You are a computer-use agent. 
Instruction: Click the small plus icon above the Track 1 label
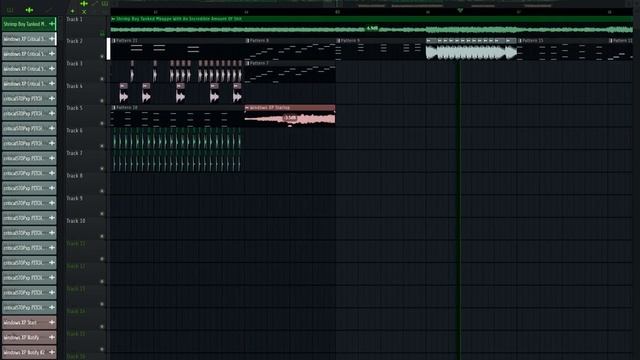coord(73,11)
